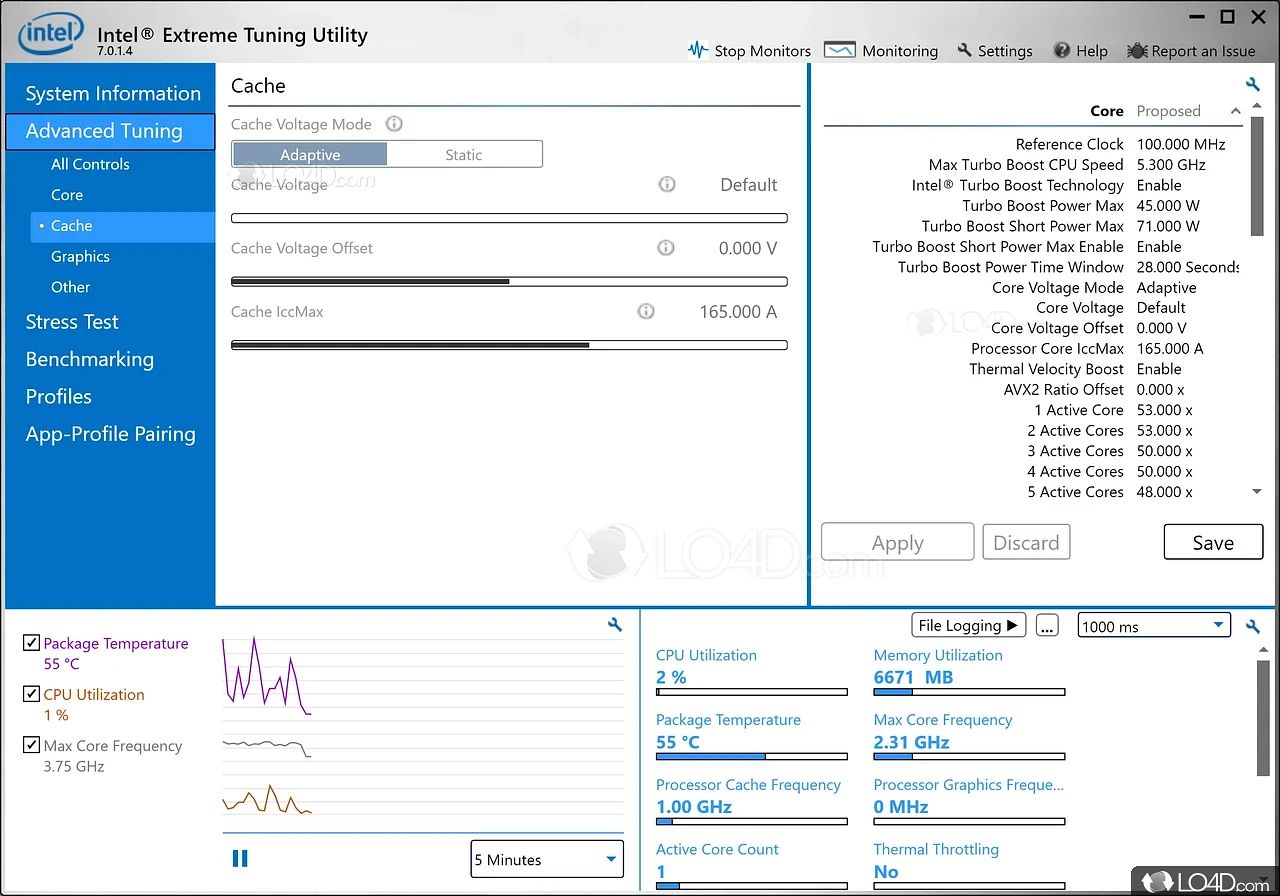Click wrench icon beside 1000 ms dropdown
Screen dimensions: 1280x896
pos(1252,626)
